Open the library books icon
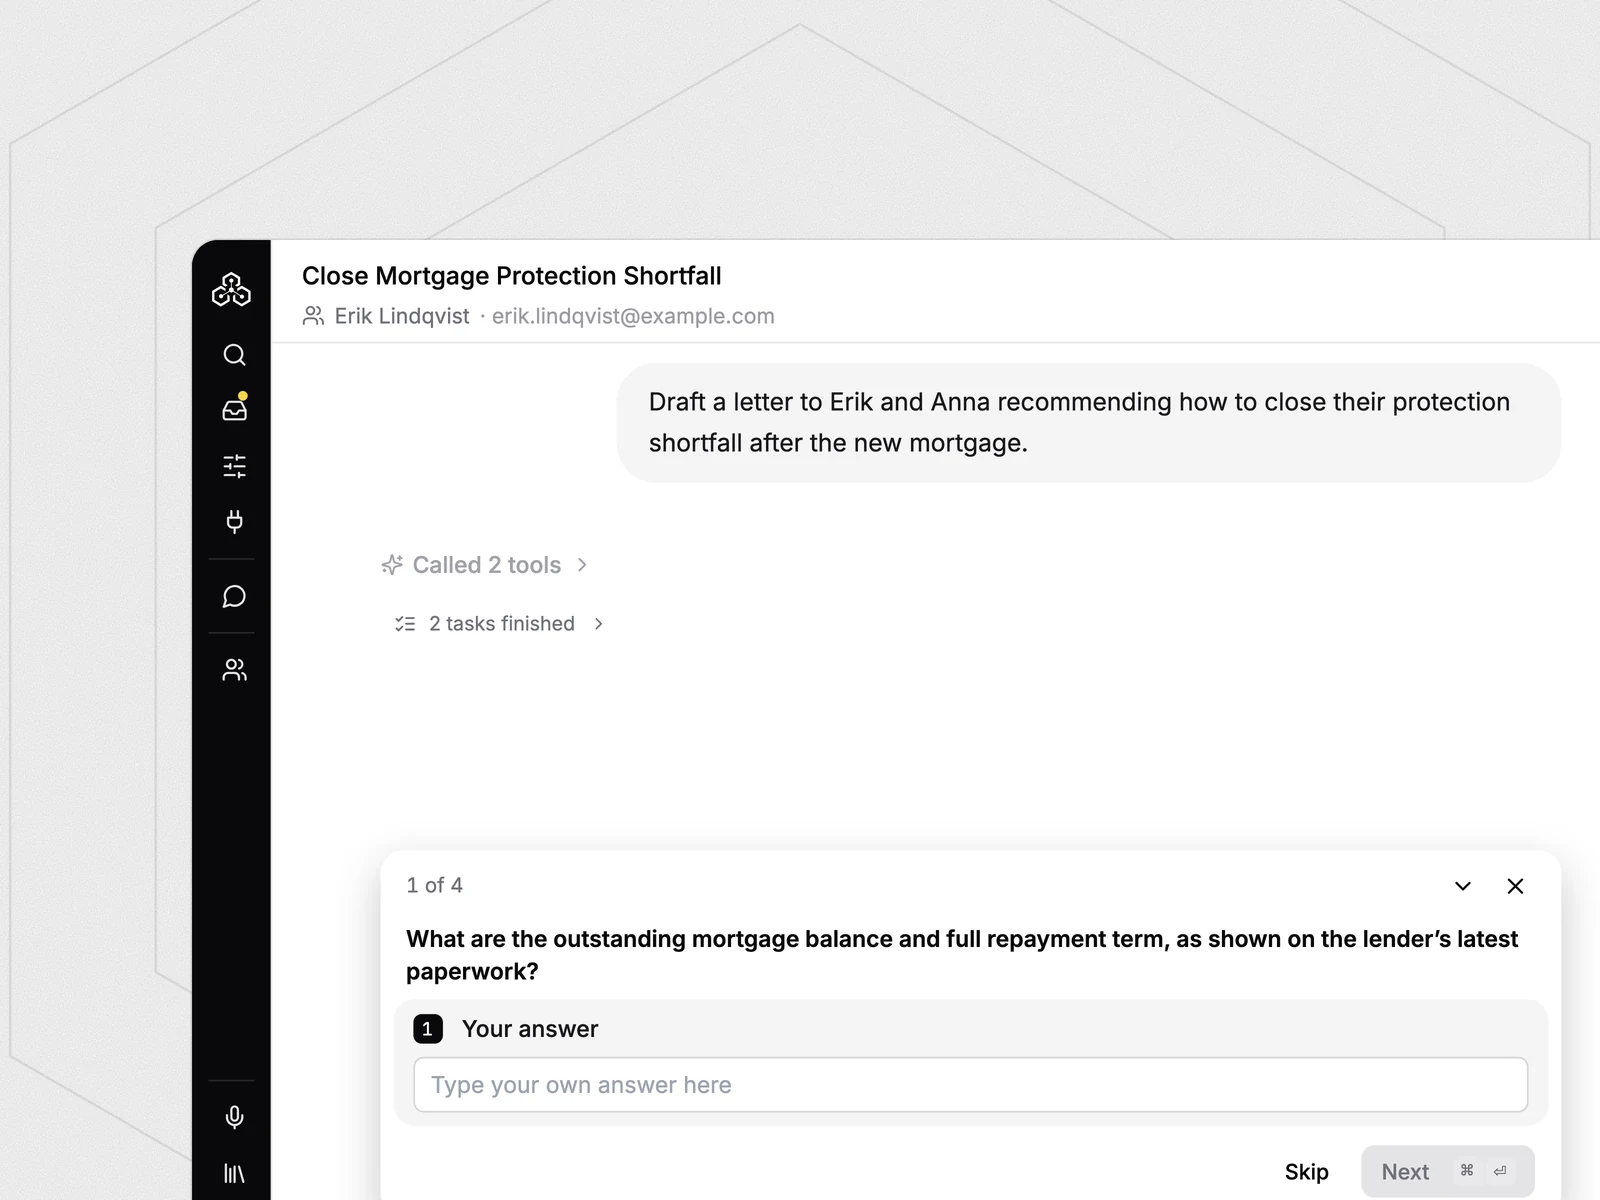This screenshot has width=1600, height=1200. (234, 1173)
